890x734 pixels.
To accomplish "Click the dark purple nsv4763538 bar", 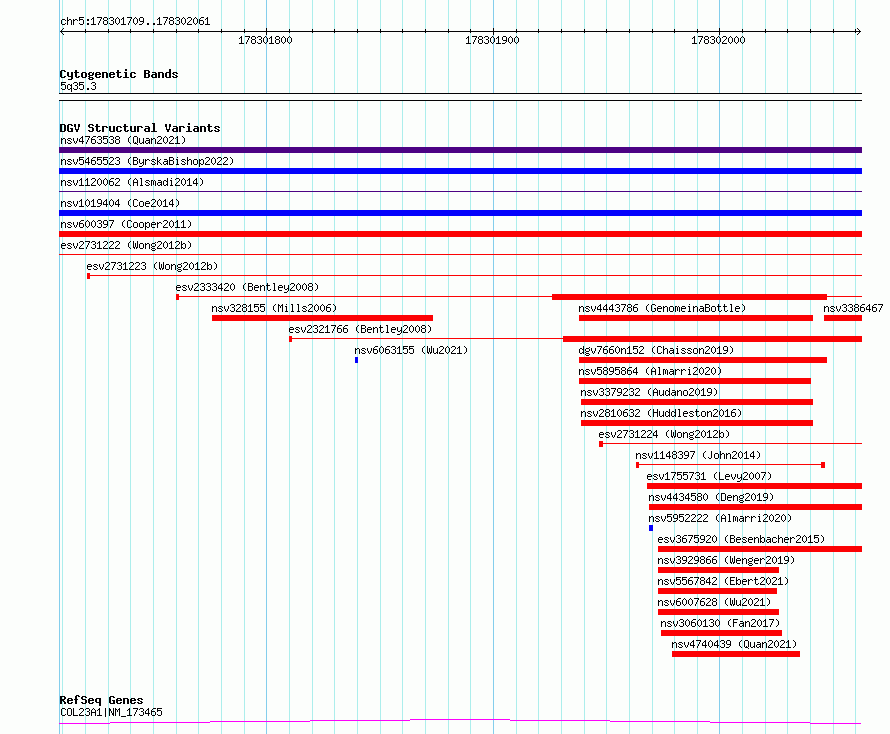I will (460, 150).
